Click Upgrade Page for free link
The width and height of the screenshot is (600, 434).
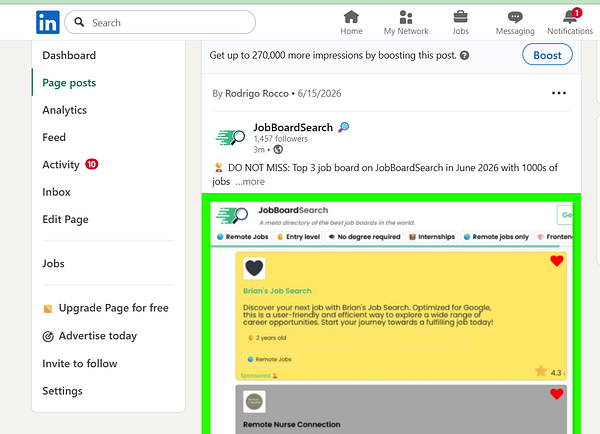click(113, 308)
